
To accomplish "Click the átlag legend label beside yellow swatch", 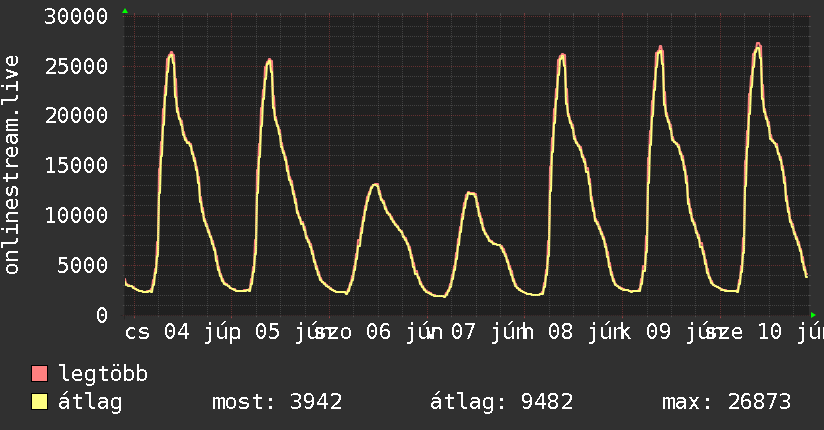I will (x=90, y=403).
